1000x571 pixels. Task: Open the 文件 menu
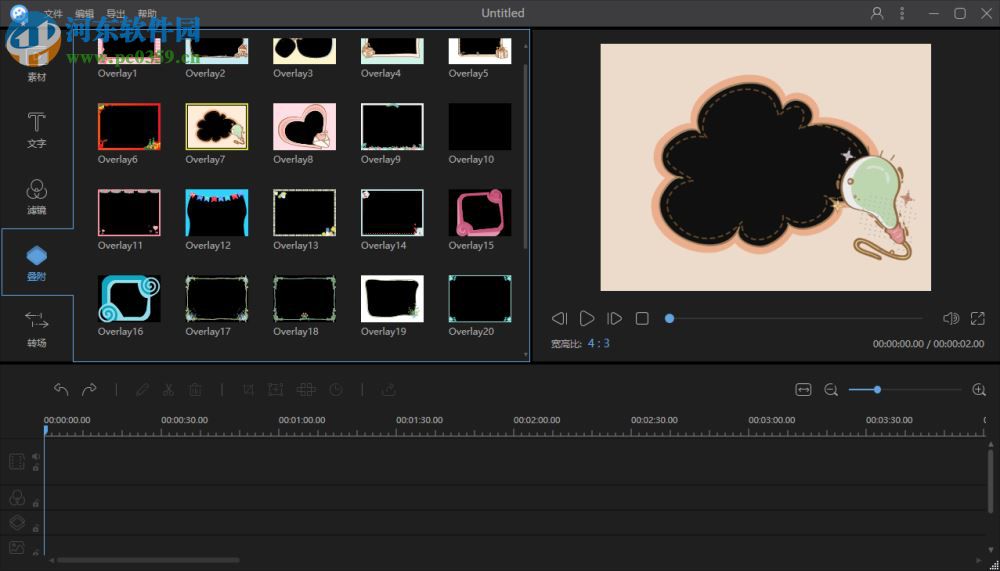coord(53,14)
